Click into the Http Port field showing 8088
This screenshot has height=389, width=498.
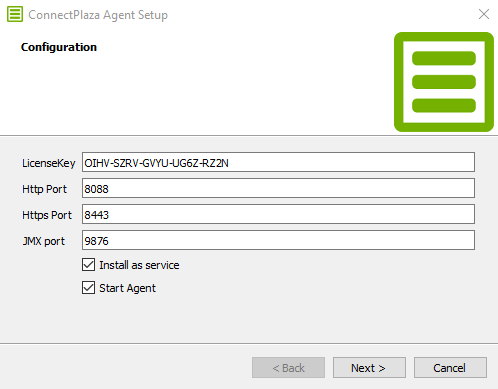click(278, 188)
